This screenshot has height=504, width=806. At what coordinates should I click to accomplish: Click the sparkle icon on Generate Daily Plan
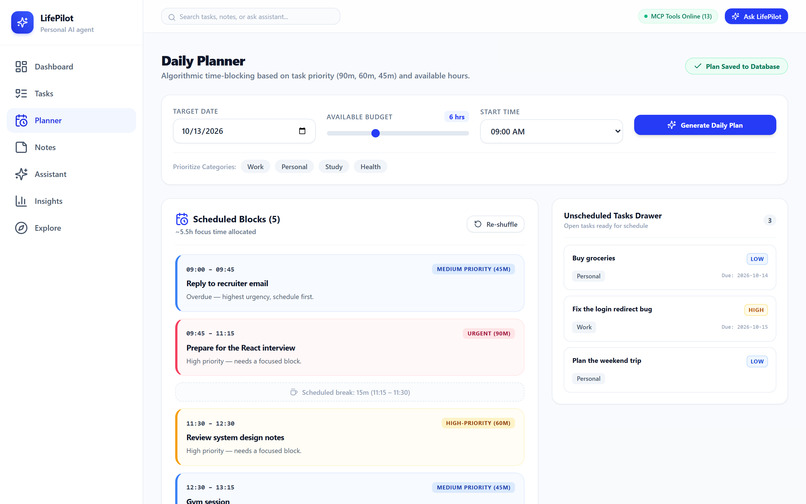pyautogui.click(x=671, y=125)
